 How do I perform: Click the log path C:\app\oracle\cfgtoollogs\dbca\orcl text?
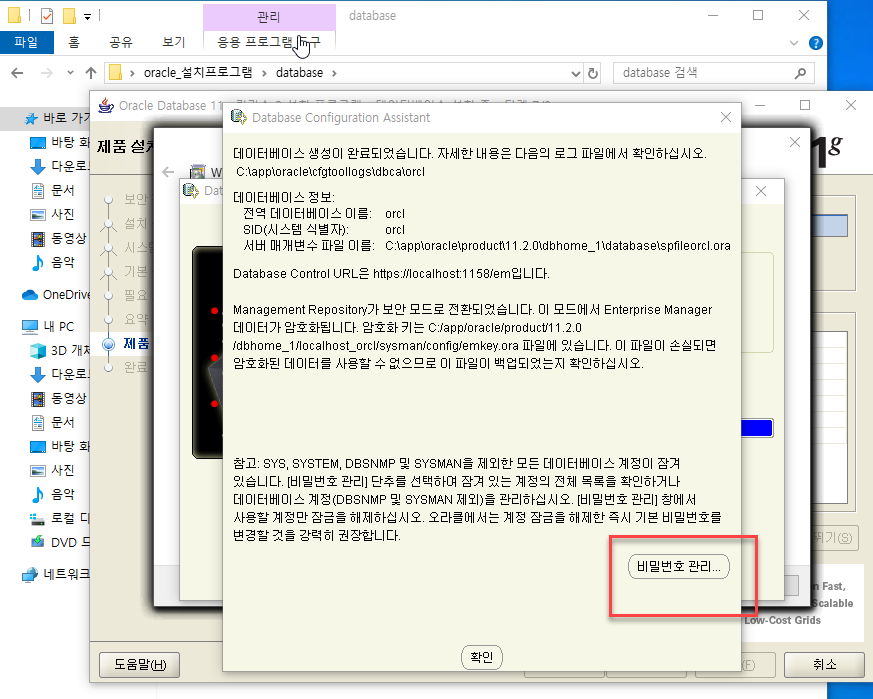tap(330, 172)
